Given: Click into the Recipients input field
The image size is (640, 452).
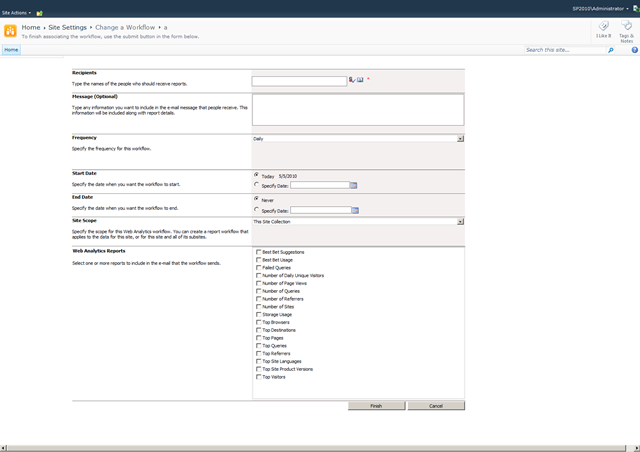Looking at the screenshot, I should (x=299, y=81).
